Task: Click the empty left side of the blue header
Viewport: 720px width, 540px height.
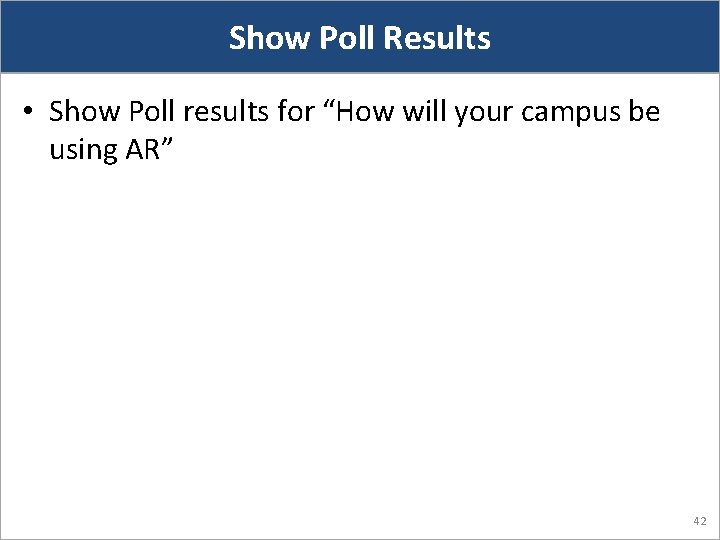Action: click(x=100, y=38)
